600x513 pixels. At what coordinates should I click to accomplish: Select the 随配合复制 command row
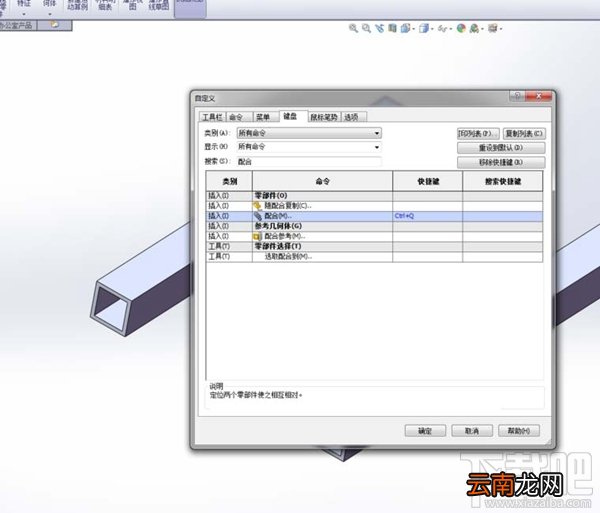tap(374, 206)
